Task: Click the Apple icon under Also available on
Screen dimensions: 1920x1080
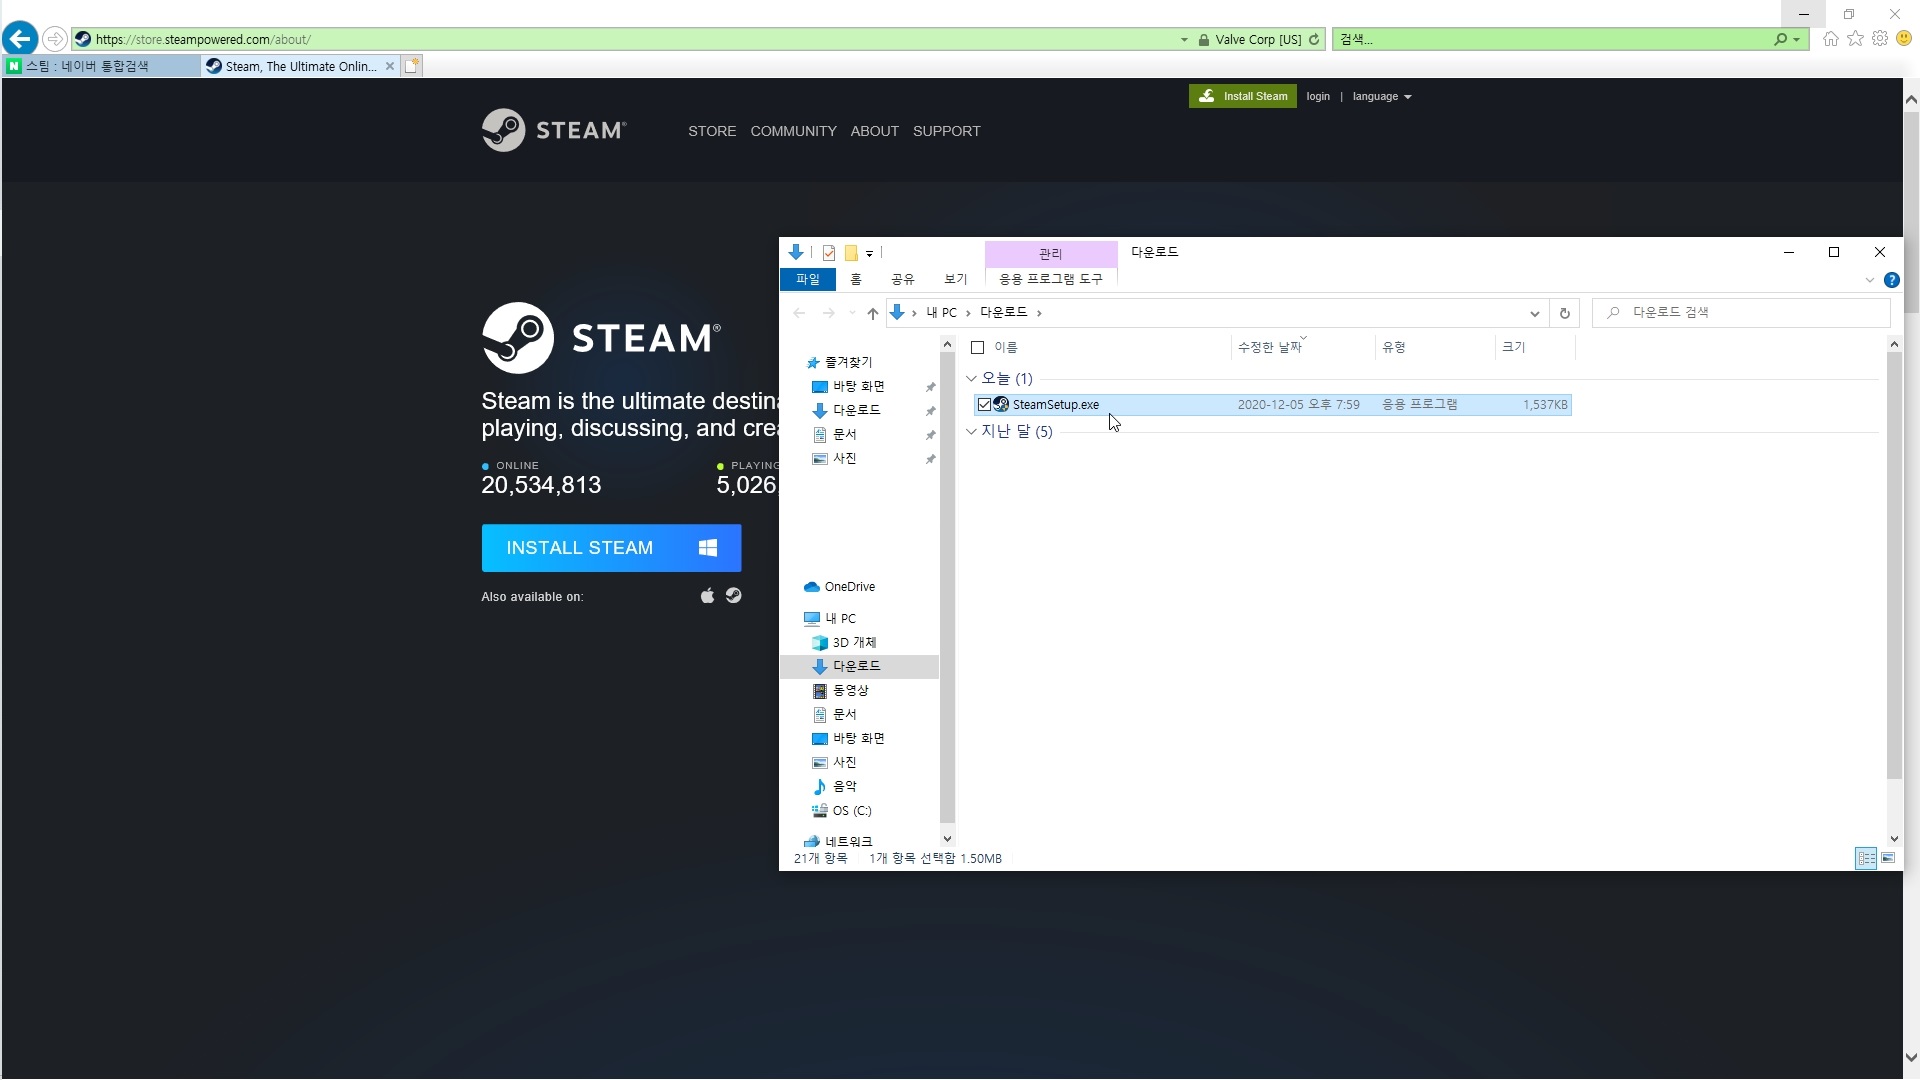Action: point(708,596)
